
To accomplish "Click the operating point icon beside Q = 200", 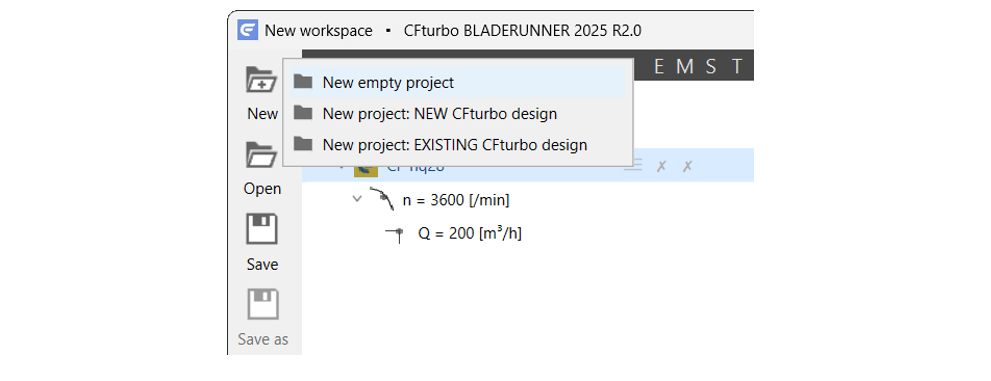I will [x=395, y=234].
